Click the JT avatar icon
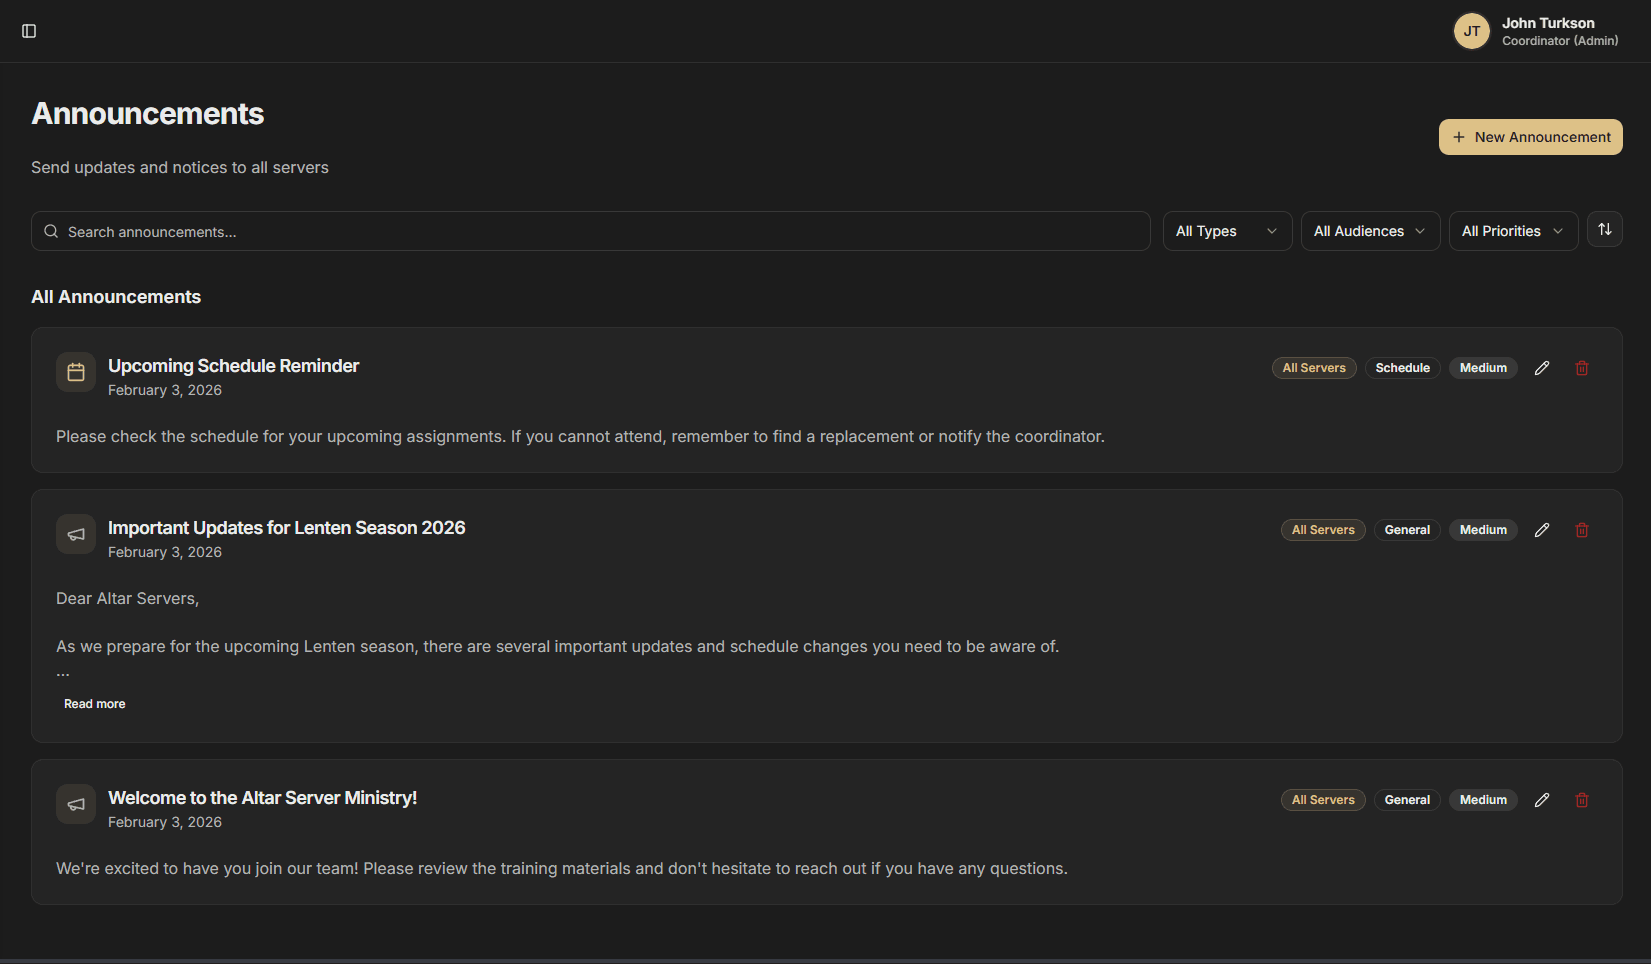This screenshot has width=1651, height=964. (x=1471, y=31)
